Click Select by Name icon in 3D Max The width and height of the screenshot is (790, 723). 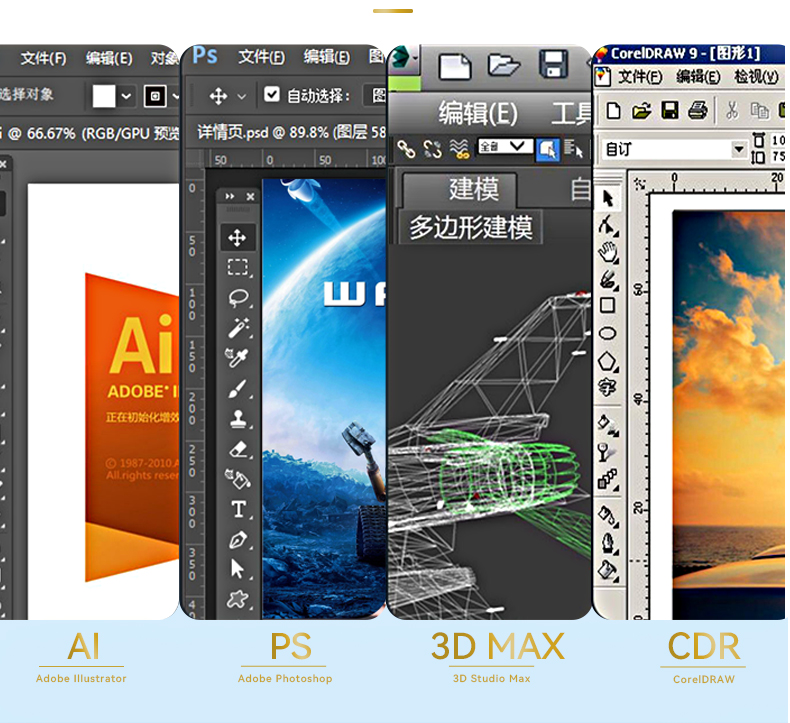573,149
